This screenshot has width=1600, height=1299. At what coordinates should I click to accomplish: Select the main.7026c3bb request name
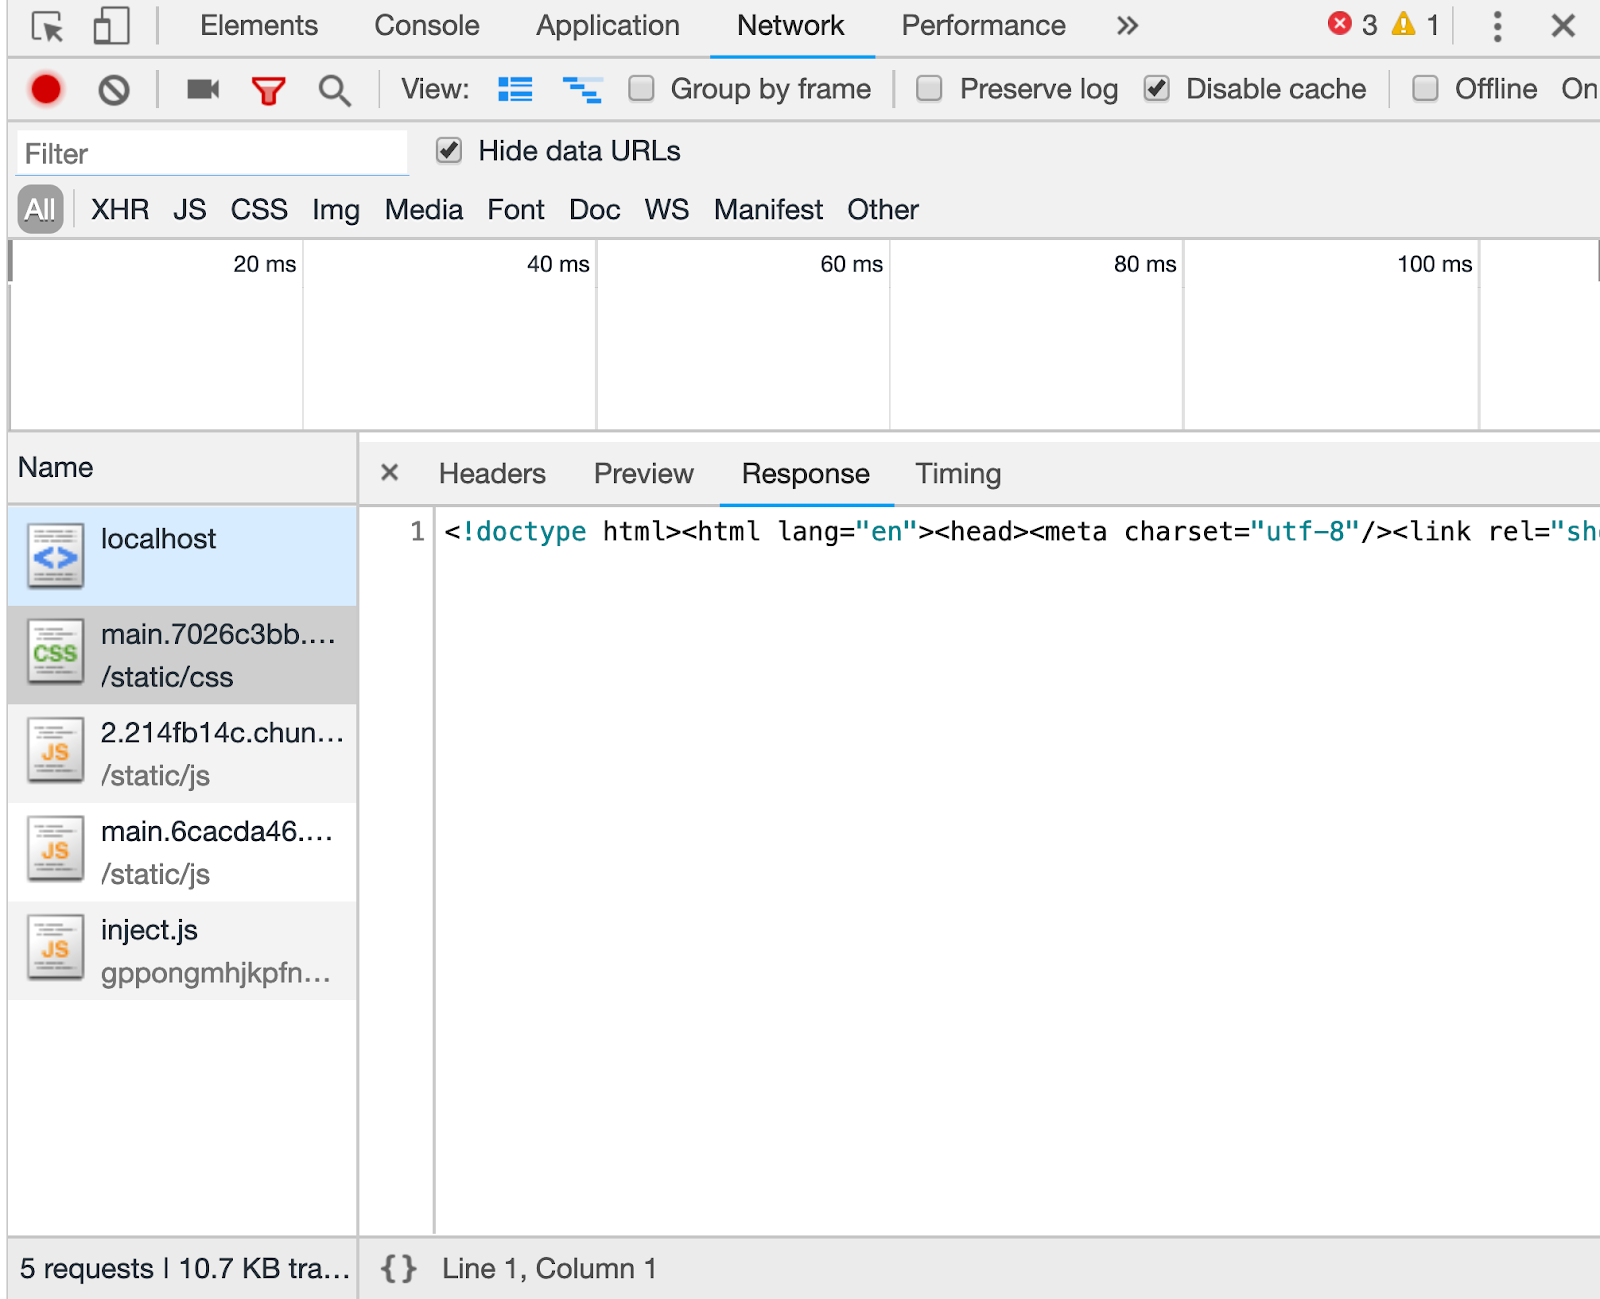[x=219, y=635]
